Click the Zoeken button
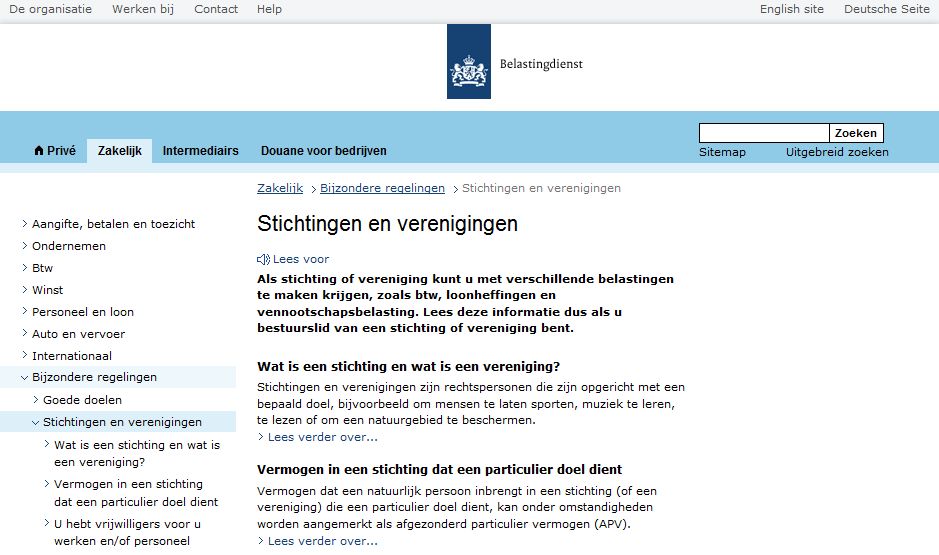Screen dimensions: 939x555 (856, 133)
